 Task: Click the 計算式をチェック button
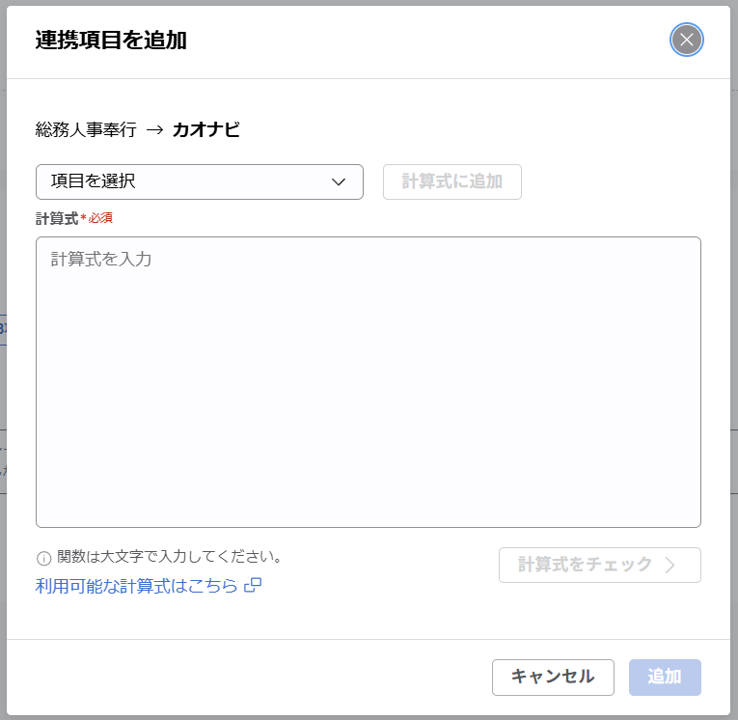coord(600,565)
